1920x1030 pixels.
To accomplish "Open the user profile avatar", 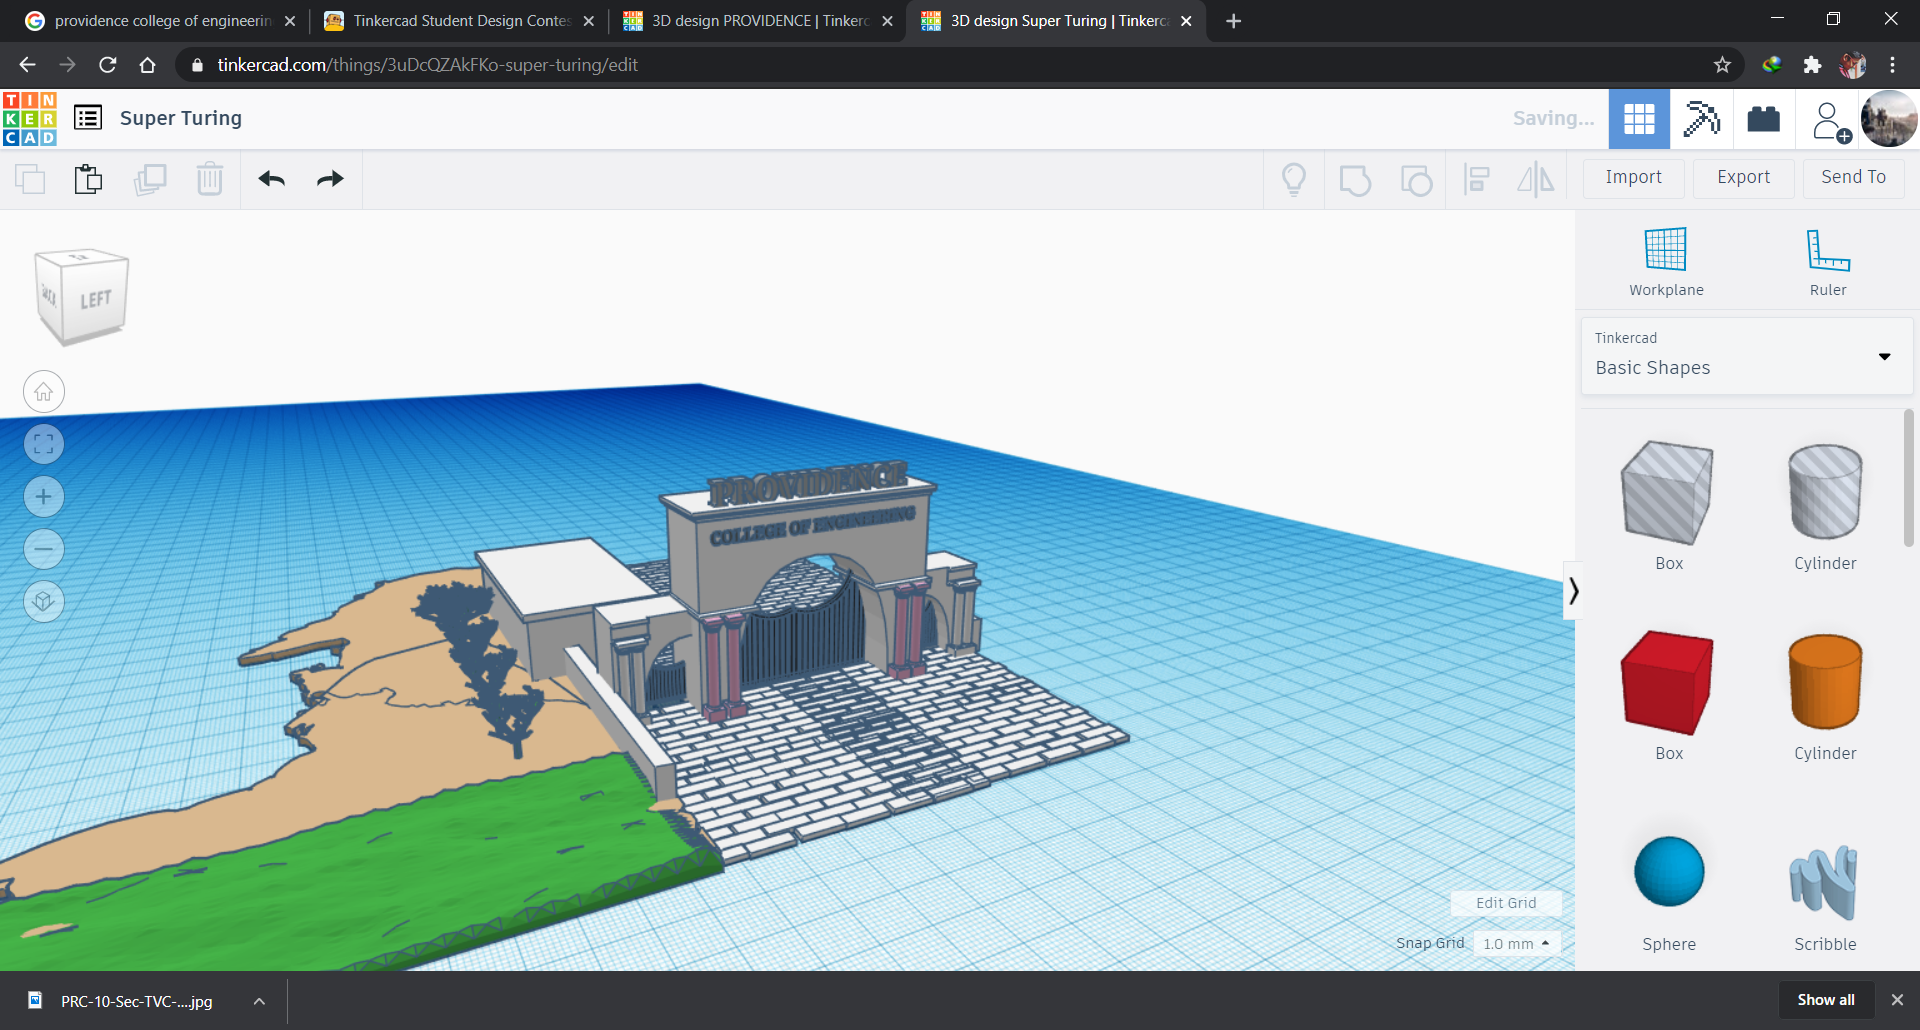I will click(x=1889, y=119).
